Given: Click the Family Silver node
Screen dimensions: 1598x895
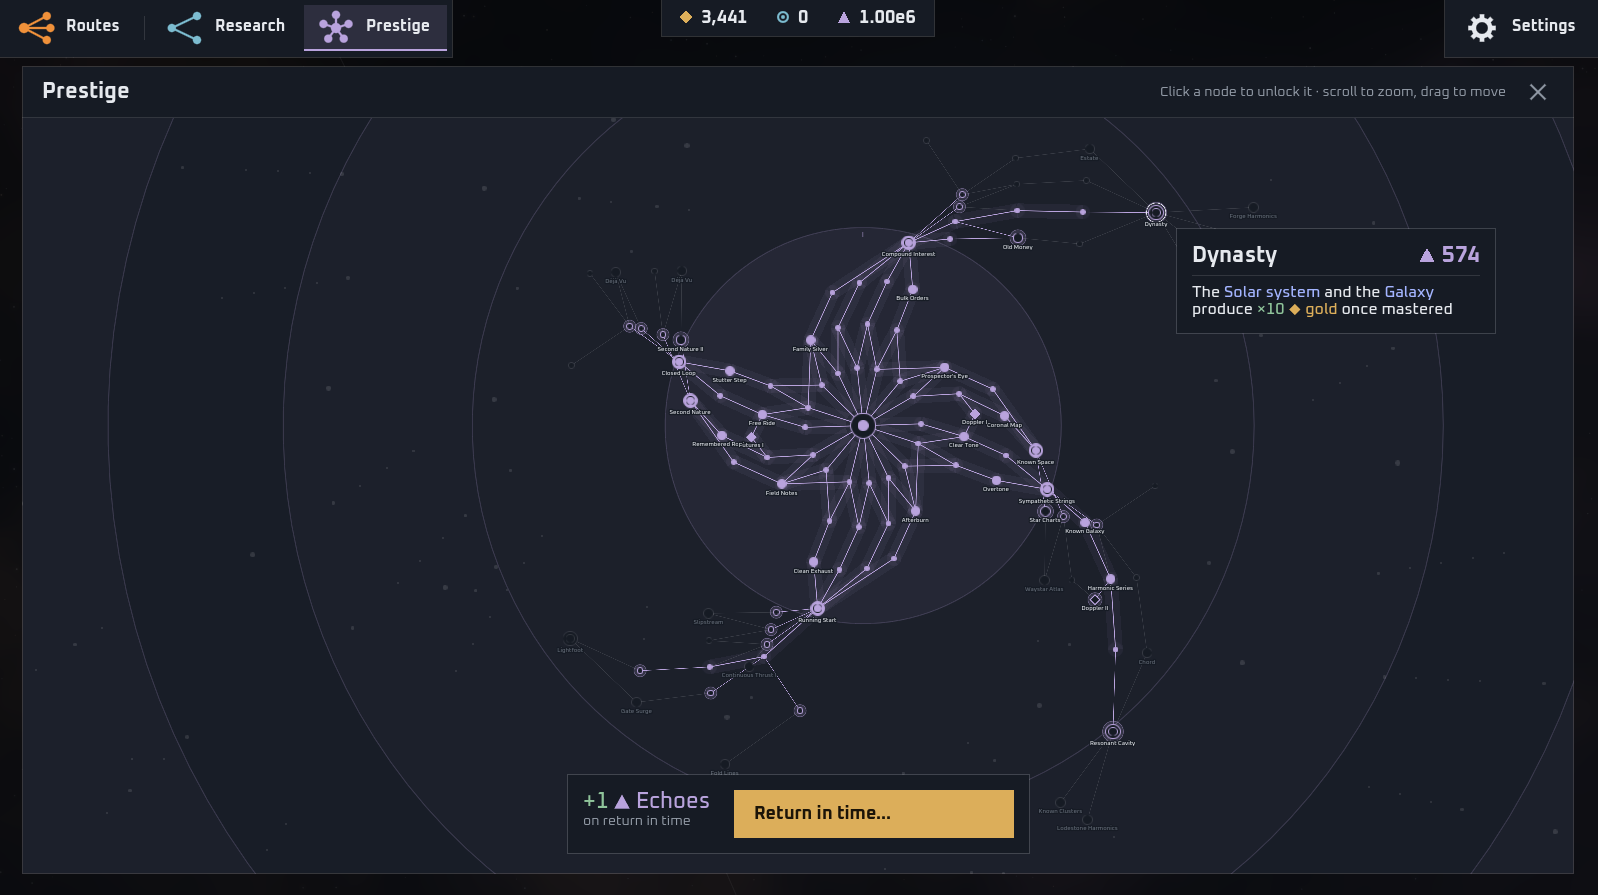Looking at the screenshot, I should tap(810, 341).
